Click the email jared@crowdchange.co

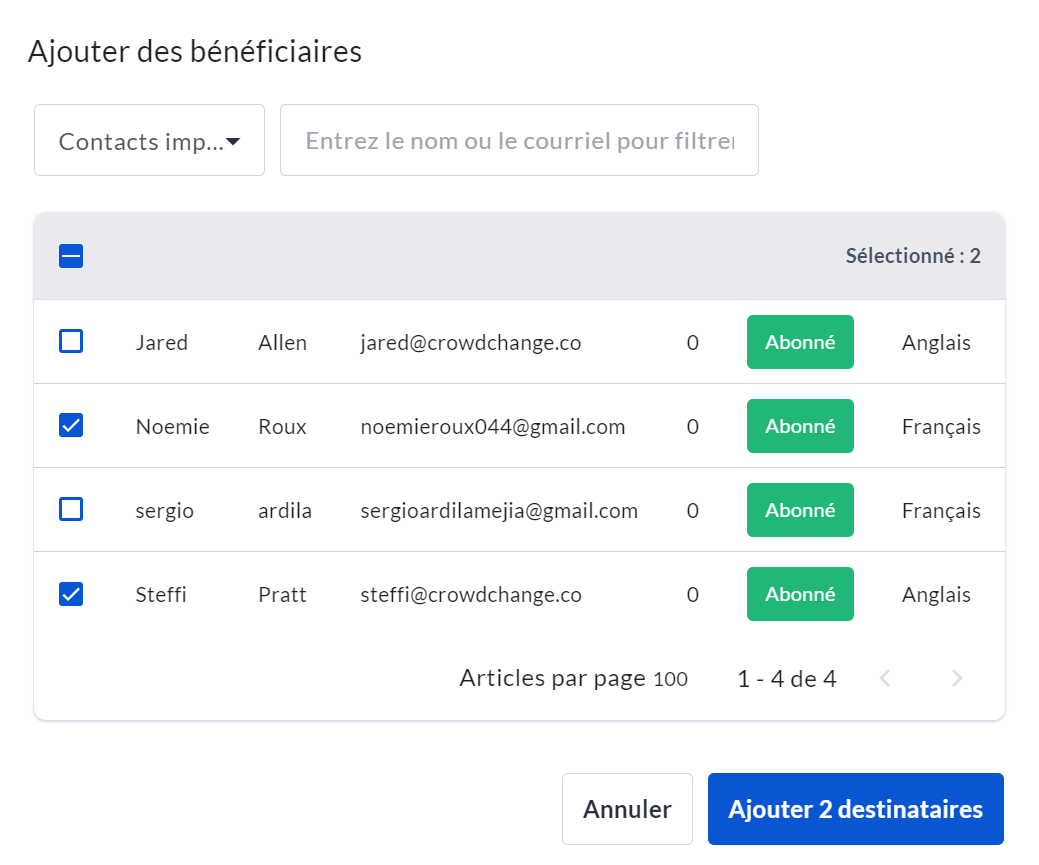click(x=470, y=343)
